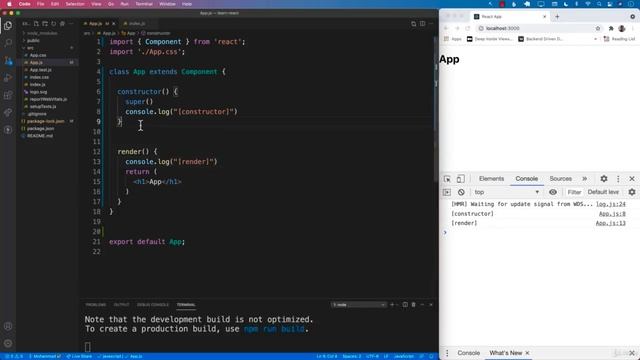
Task: Open the Extensions view
Action: point(8,95)
